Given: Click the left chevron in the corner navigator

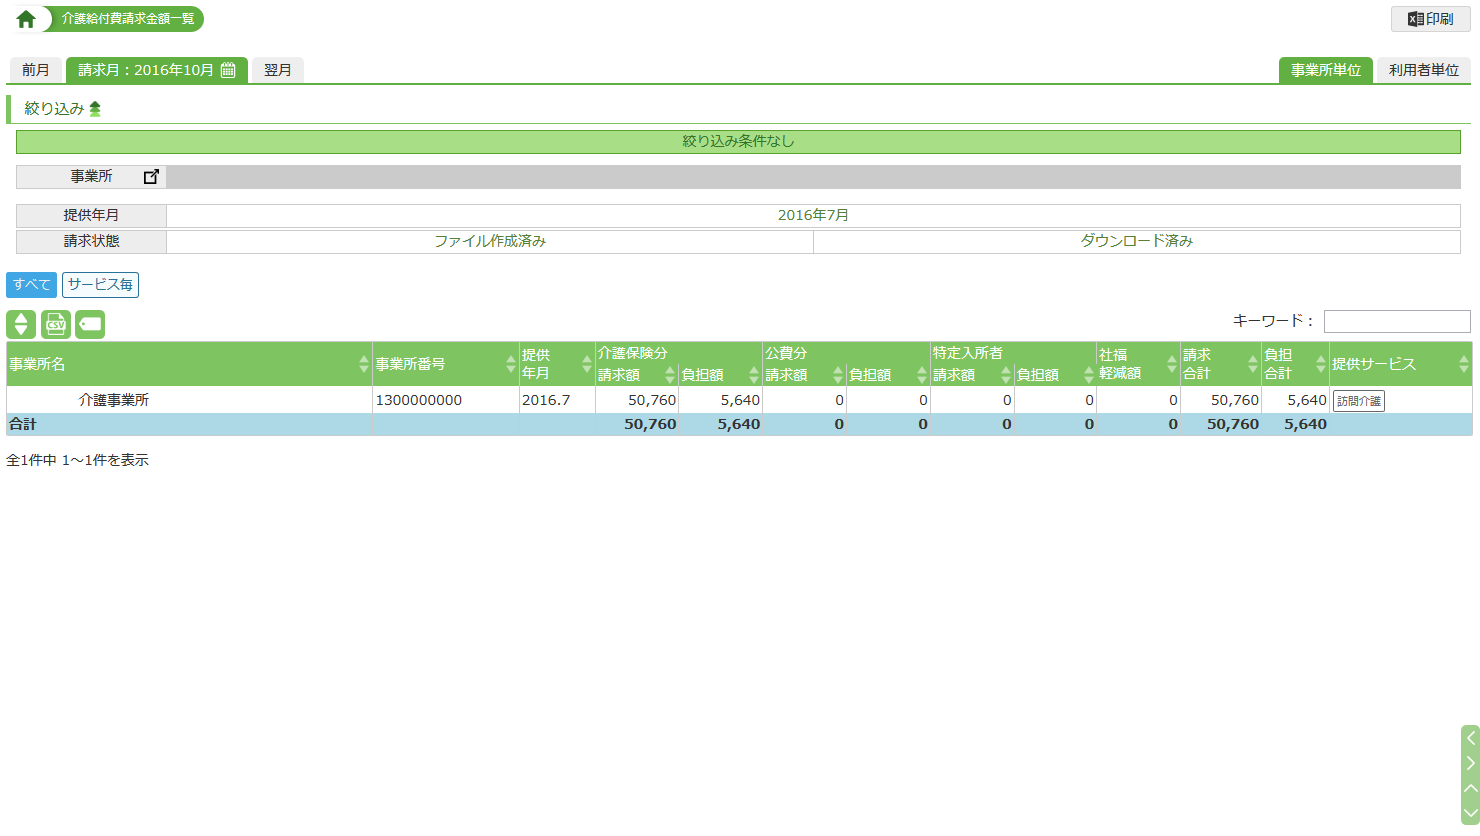Looking at the screenshot, I should coord(1470,738).
